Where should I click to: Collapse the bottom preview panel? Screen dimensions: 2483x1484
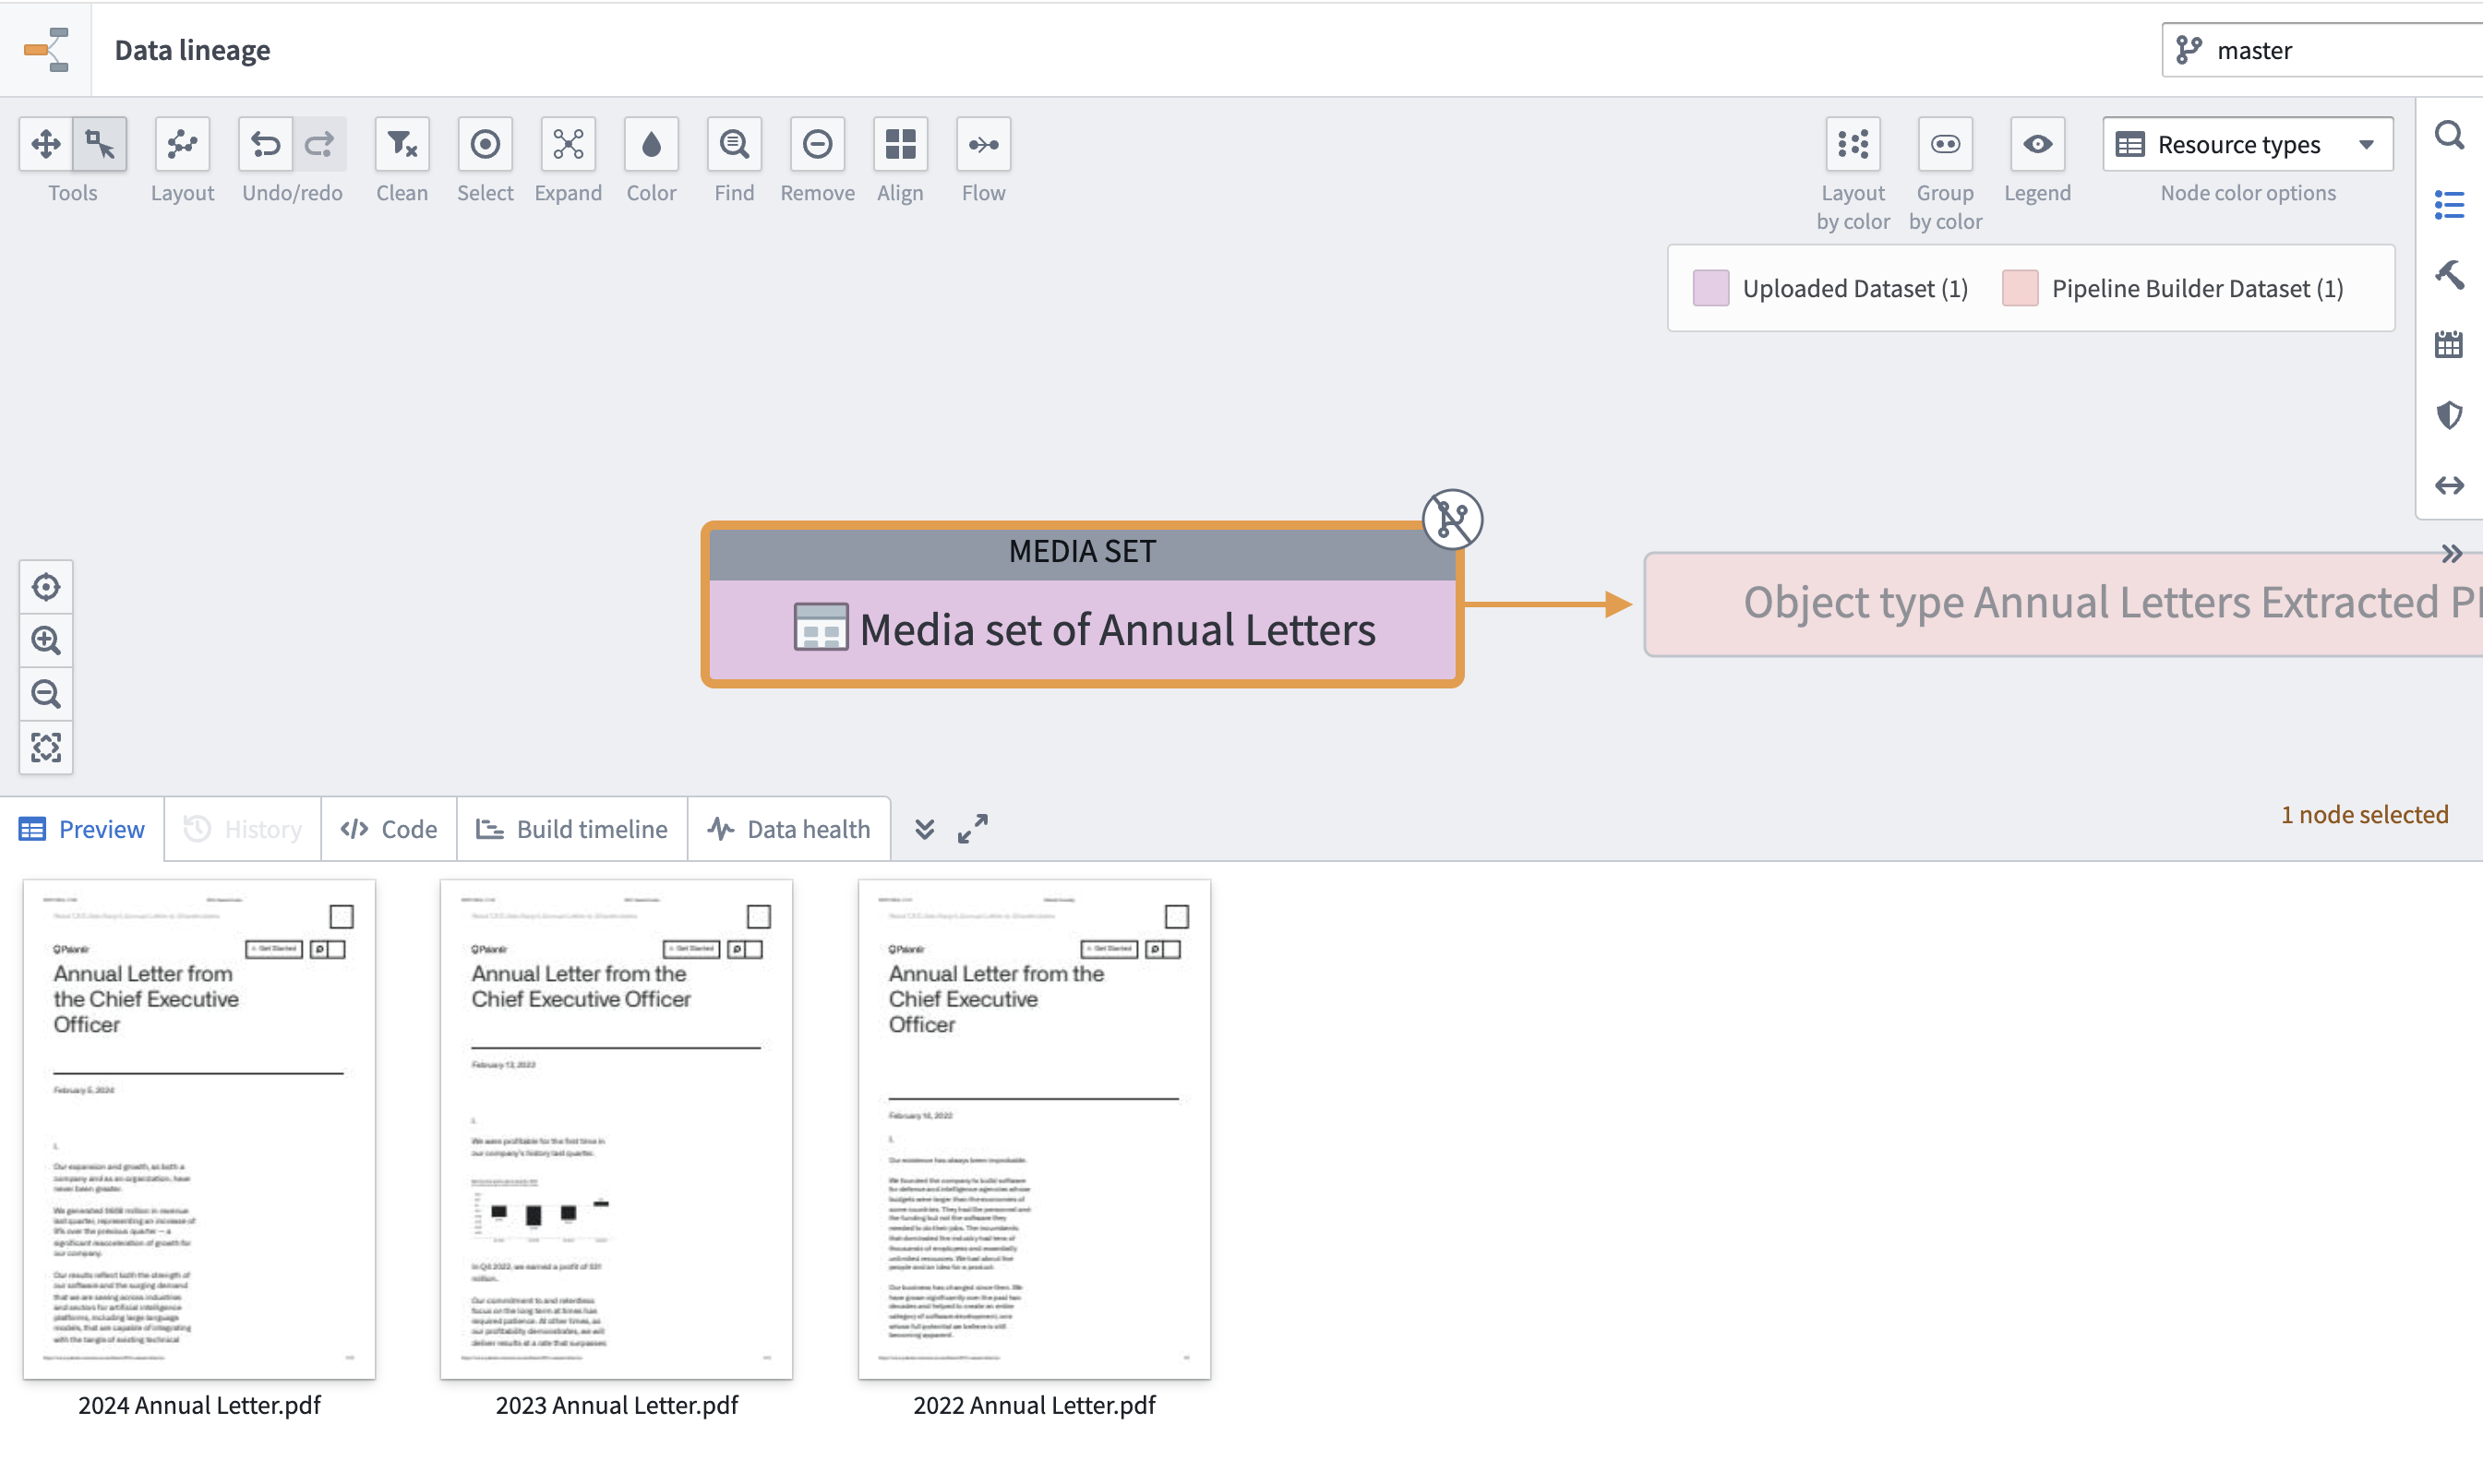[x=924, y=829]
